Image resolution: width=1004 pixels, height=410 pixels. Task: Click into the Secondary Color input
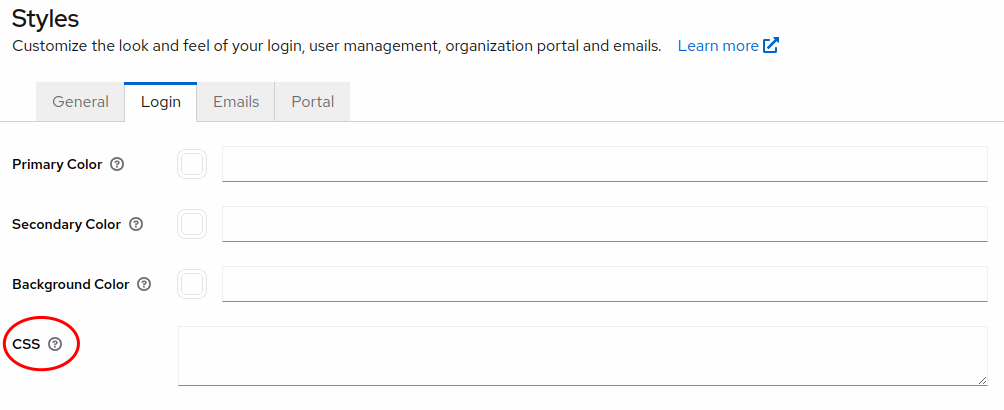point(604,224)
